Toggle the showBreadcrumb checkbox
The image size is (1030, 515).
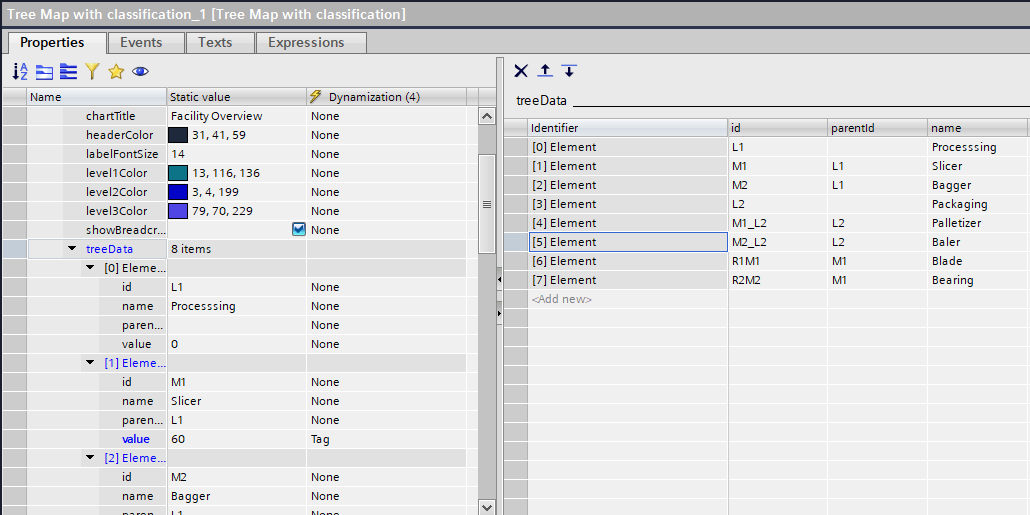click(x=299, y=229)
